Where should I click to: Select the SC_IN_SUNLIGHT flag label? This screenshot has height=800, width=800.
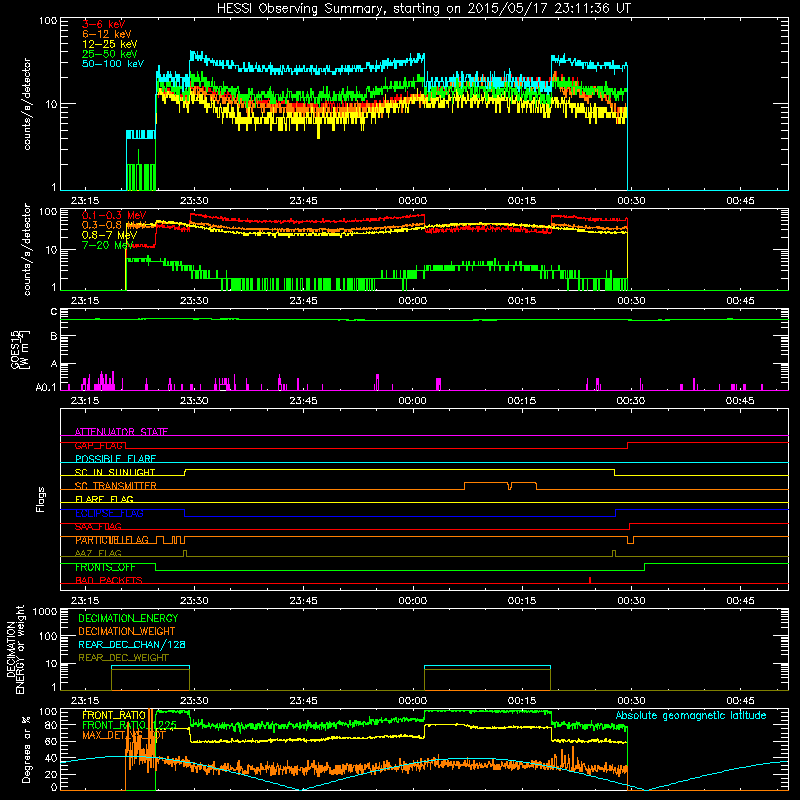click(x=115, y=472)
